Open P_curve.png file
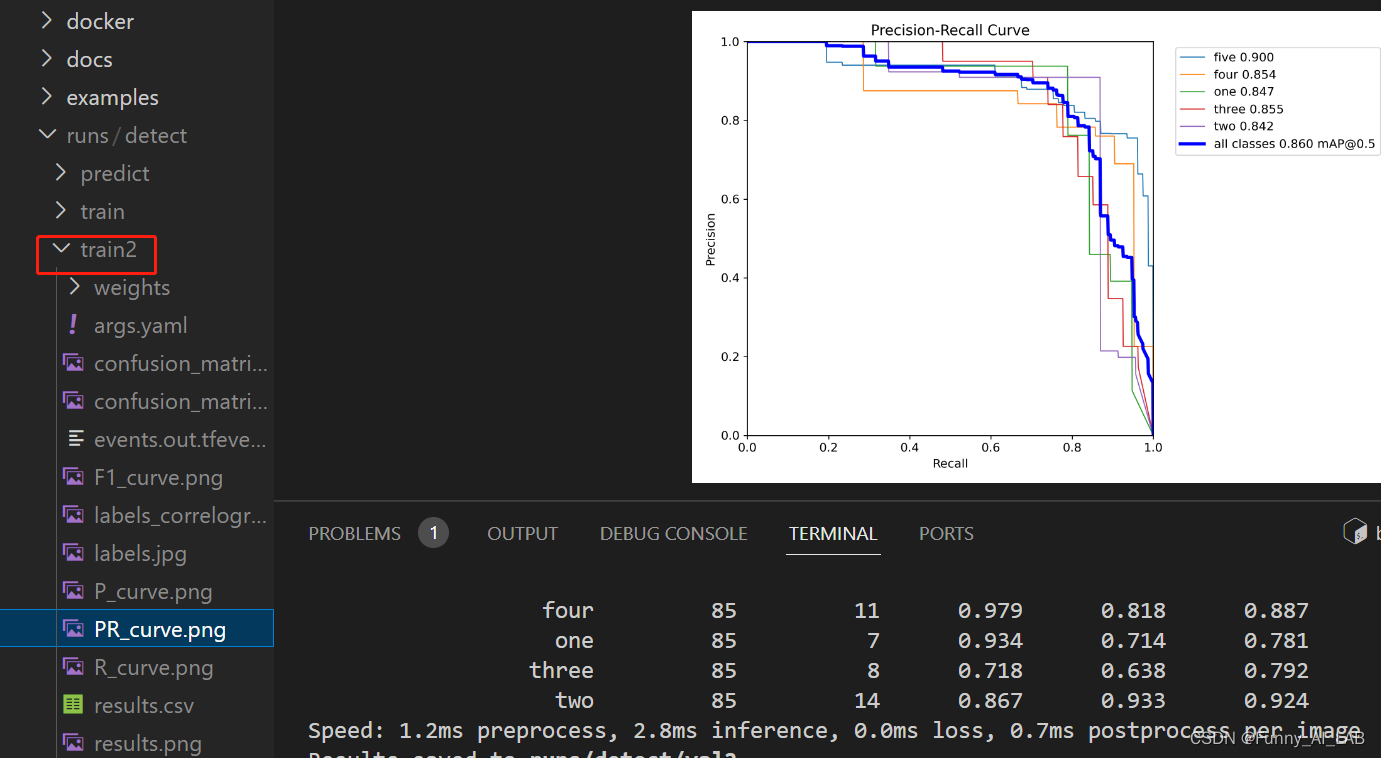 [x=153, y=591]
